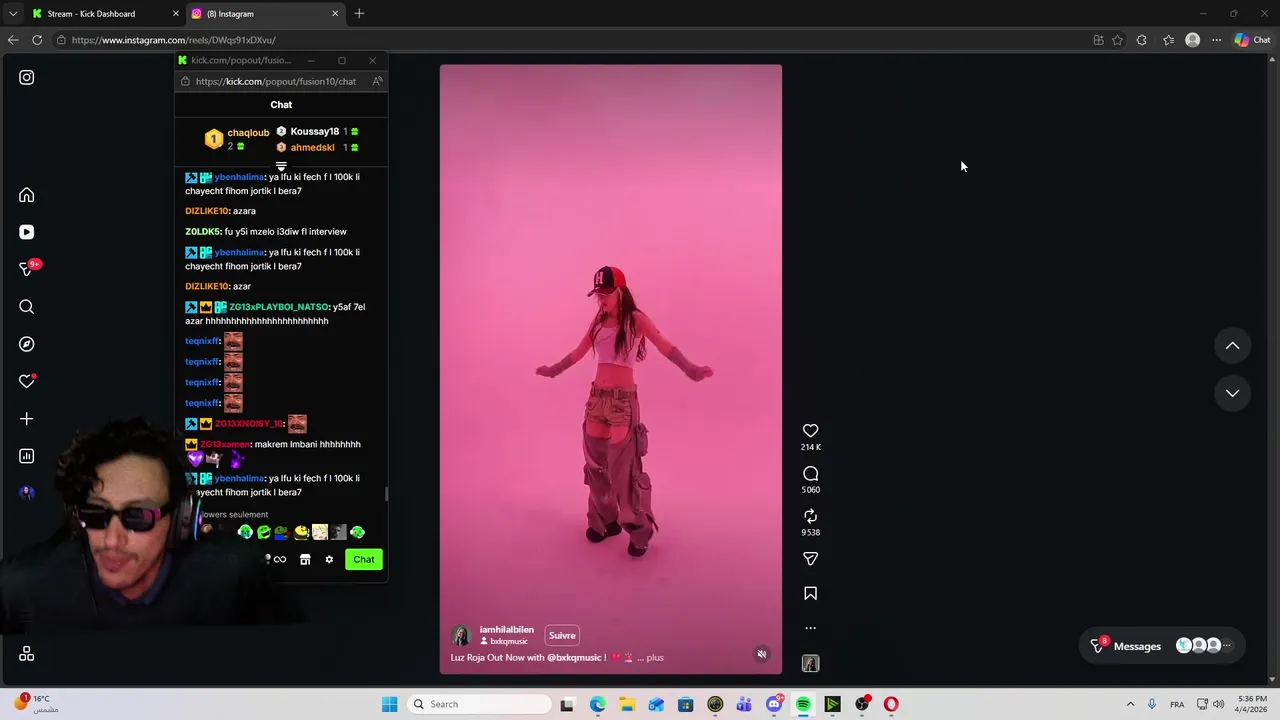The width and height of the screenshot is (1280, 720).
Task: Open iamhilalbilen profile link
Action: pos(506,630)
